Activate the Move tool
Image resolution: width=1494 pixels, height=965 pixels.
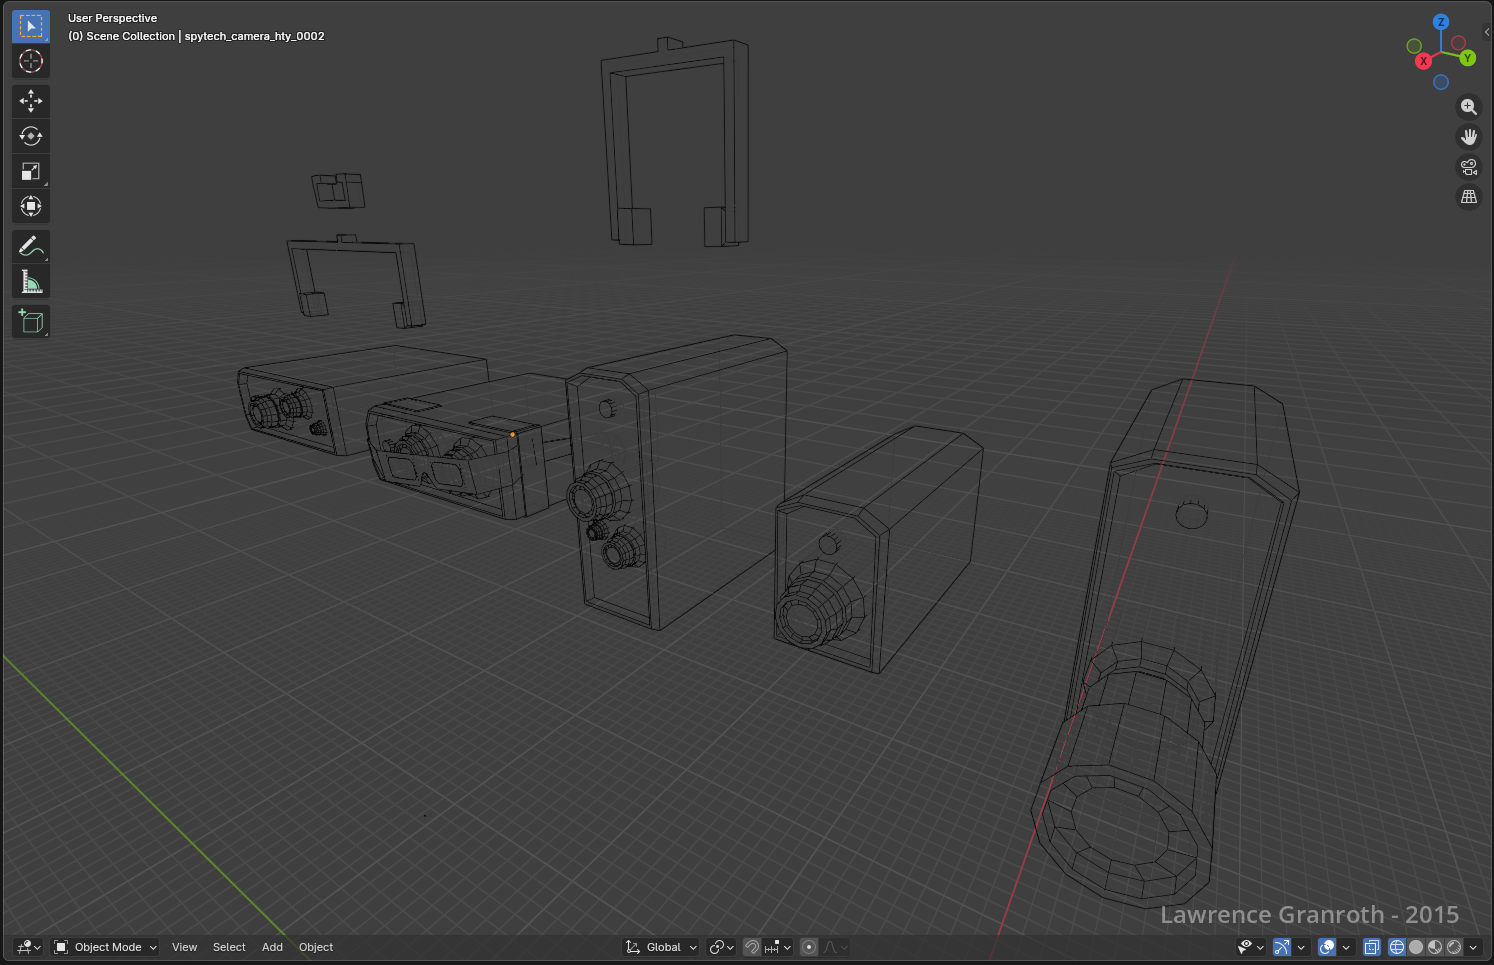pyautogui.click(x=31, y=100)
